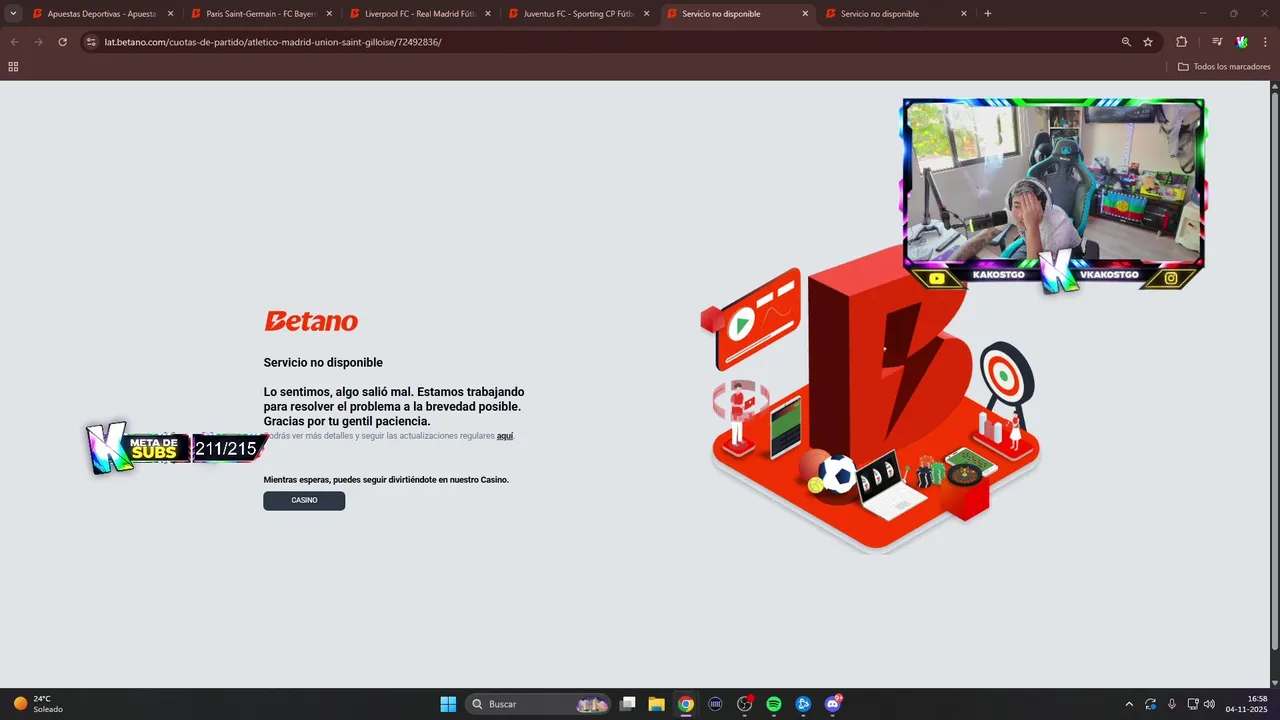Switch to the Paris Saint-Germain - FC Bayern tab
The width and height of the screenshot is (1280, 720).
pos(262,14)
